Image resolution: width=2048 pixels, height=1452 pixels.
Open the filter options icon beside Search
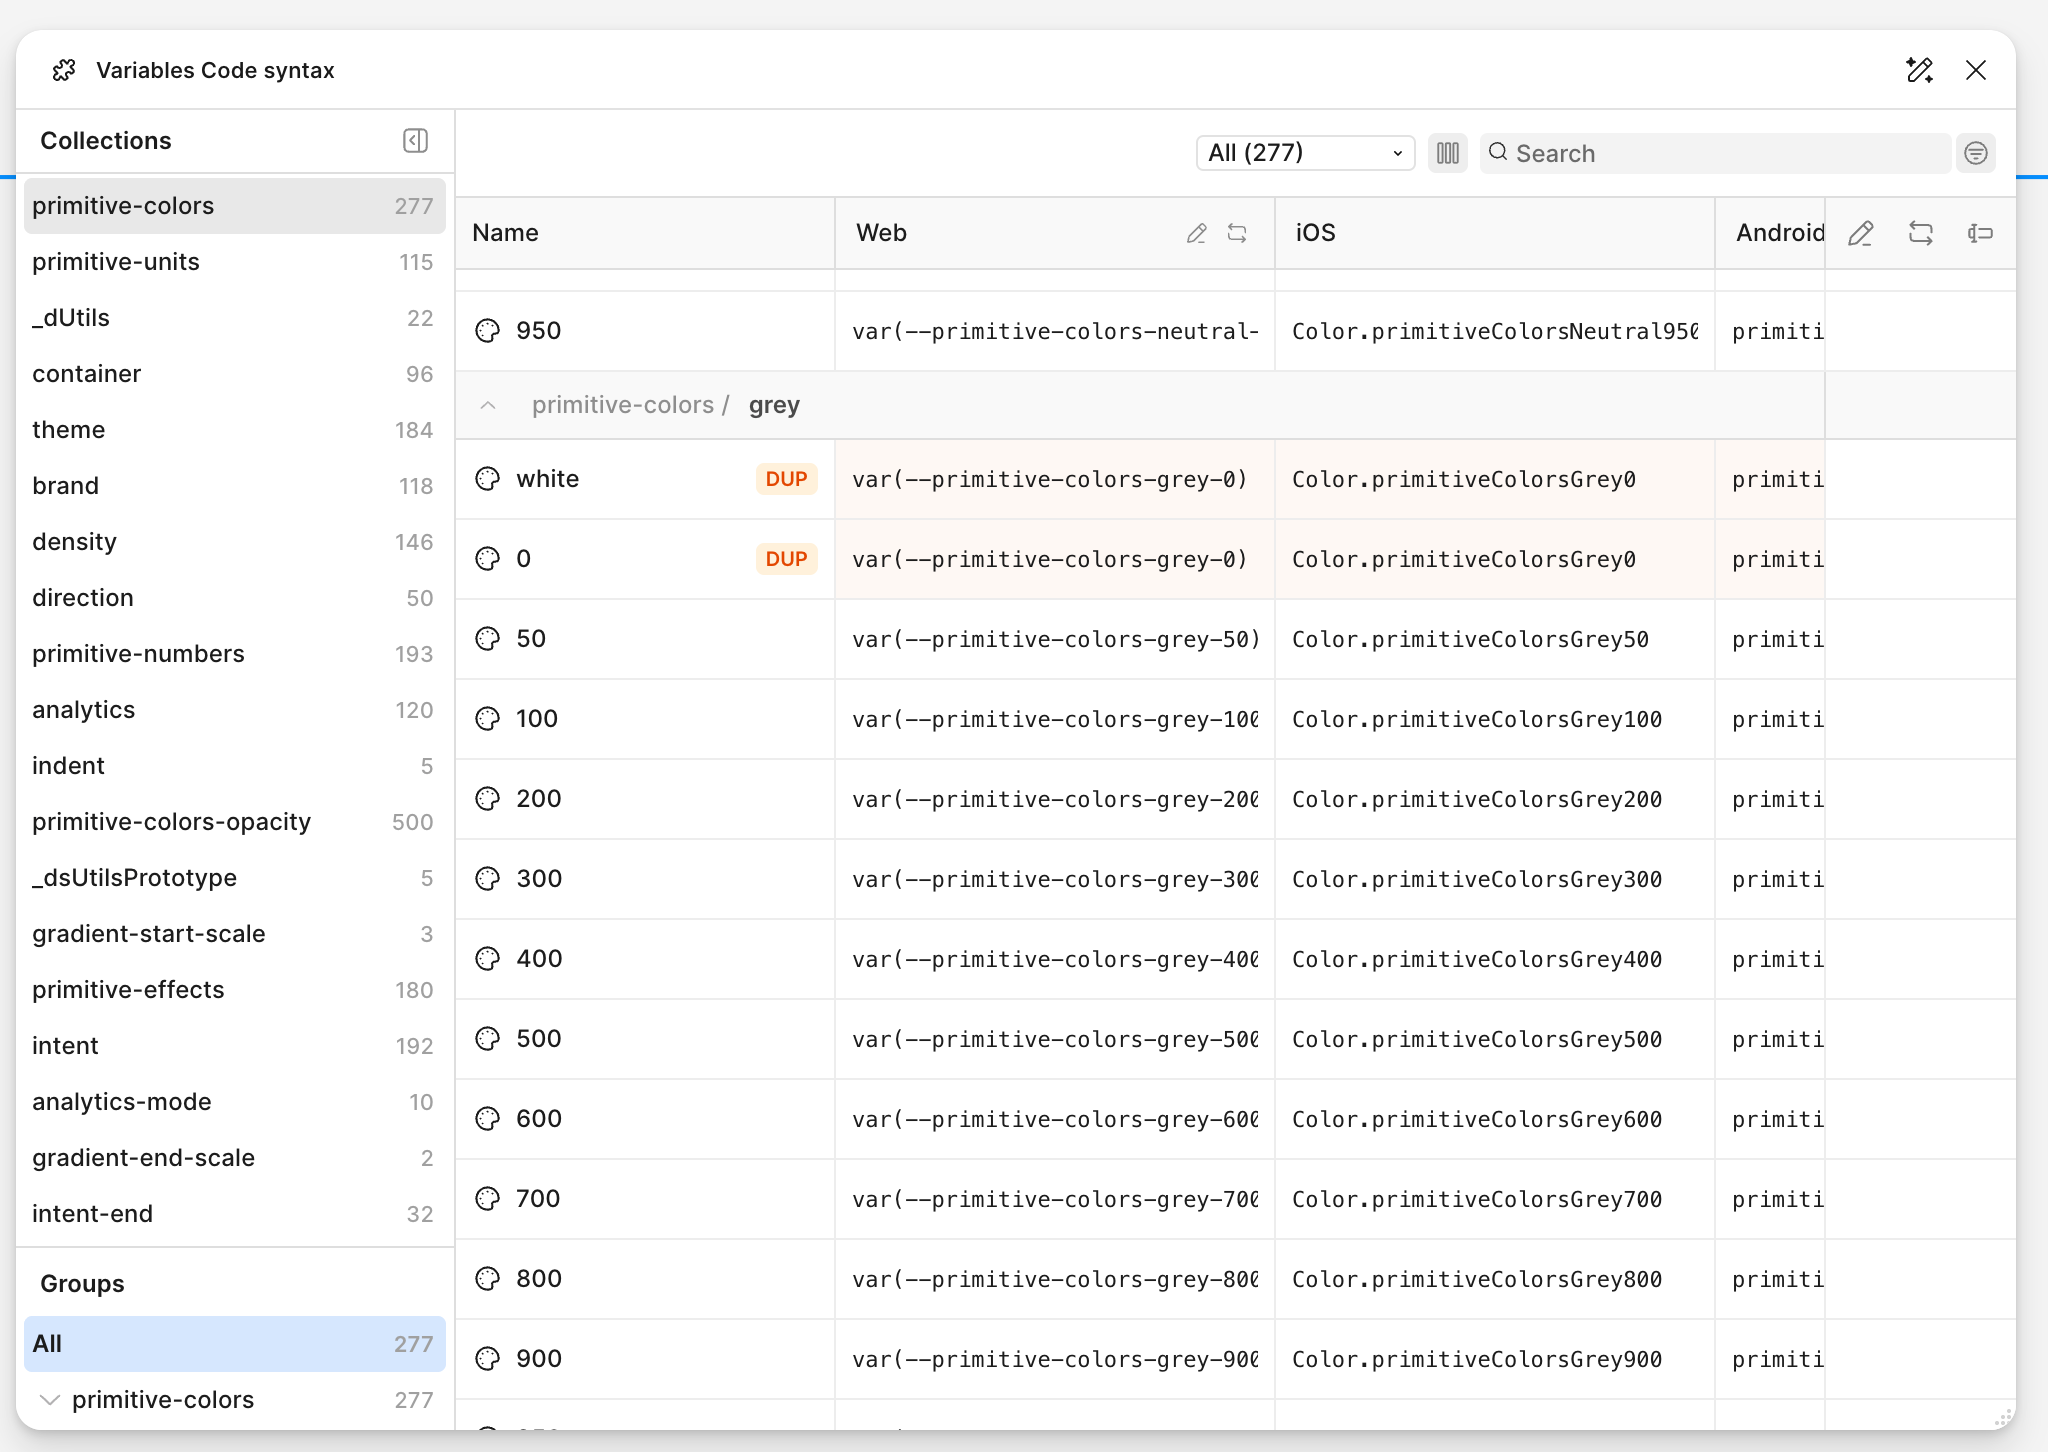coord(1975,153)
